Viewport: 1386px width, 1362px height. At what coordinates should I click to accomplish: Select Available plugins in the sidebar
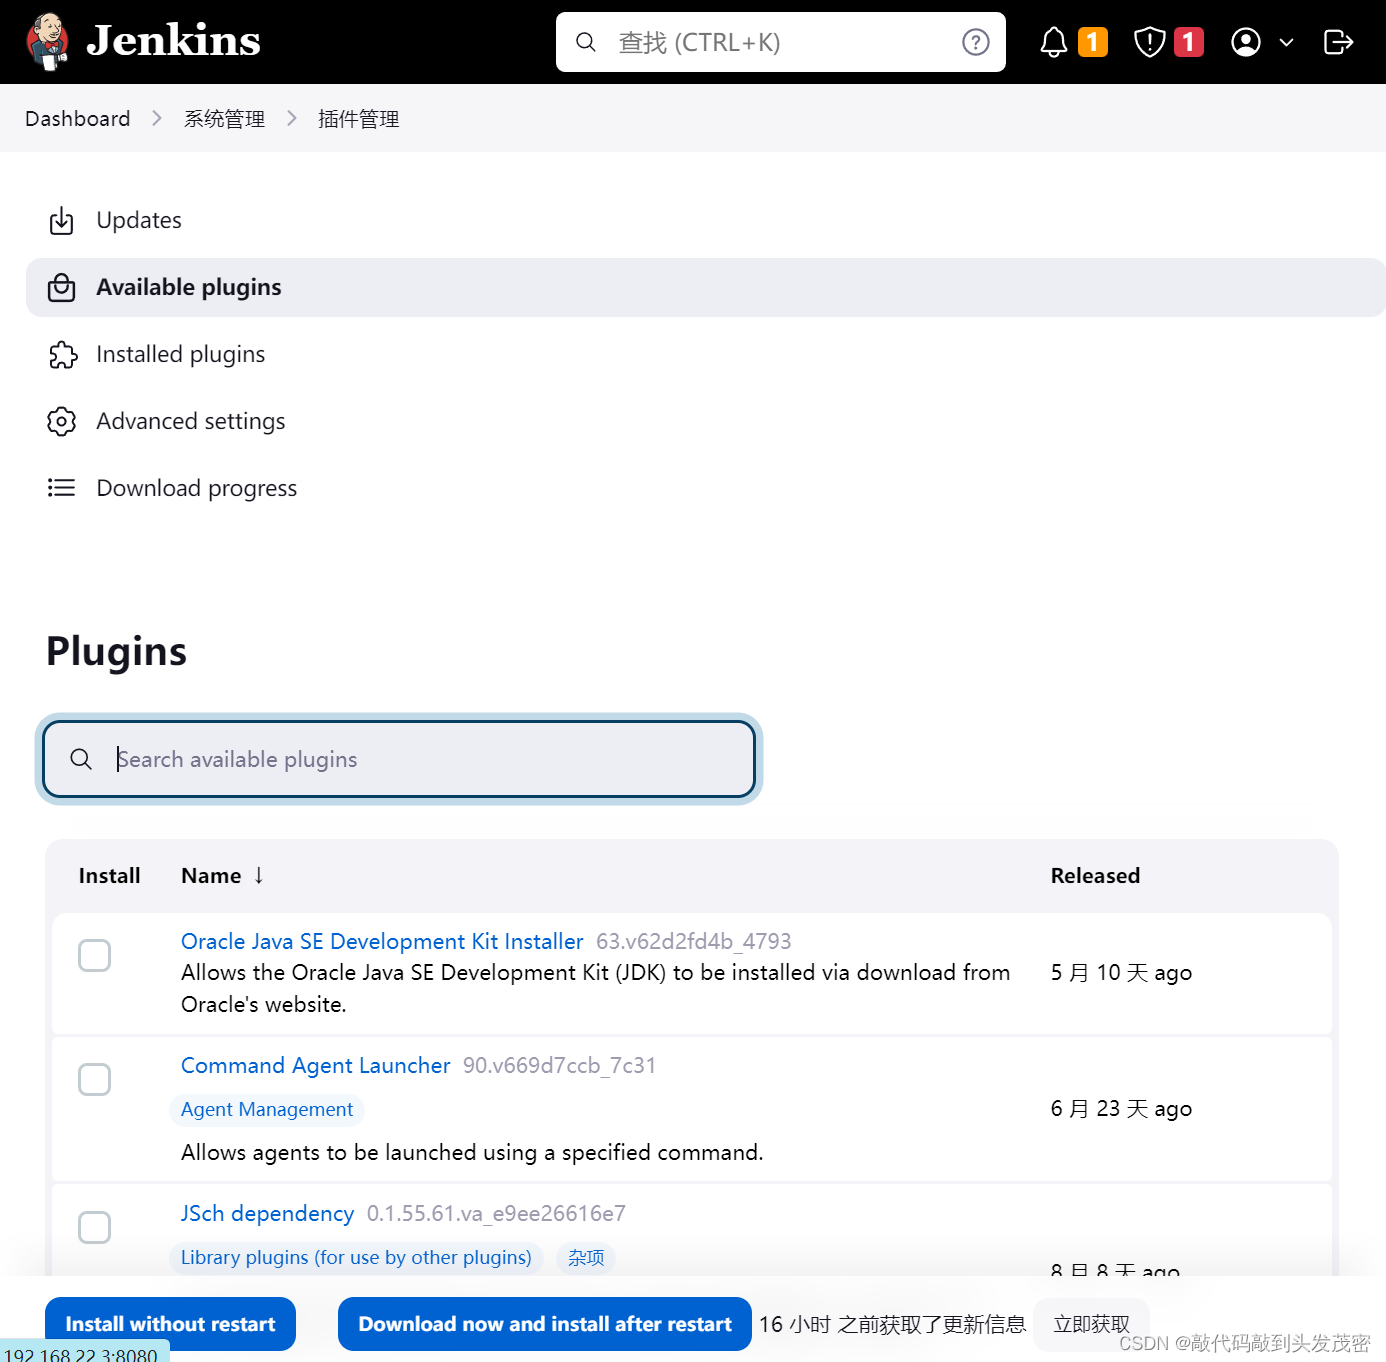click(706, 287)
